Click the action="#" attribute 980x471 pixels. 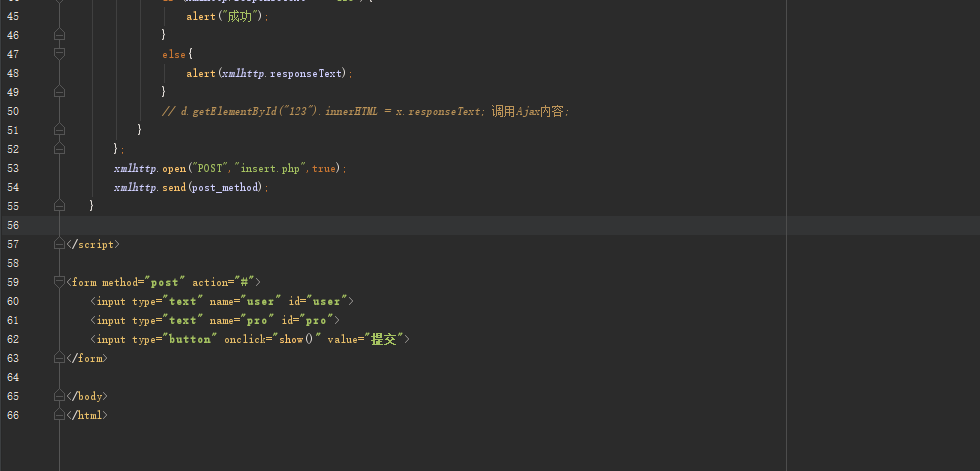pyautogui.click(x=223, y=282)
